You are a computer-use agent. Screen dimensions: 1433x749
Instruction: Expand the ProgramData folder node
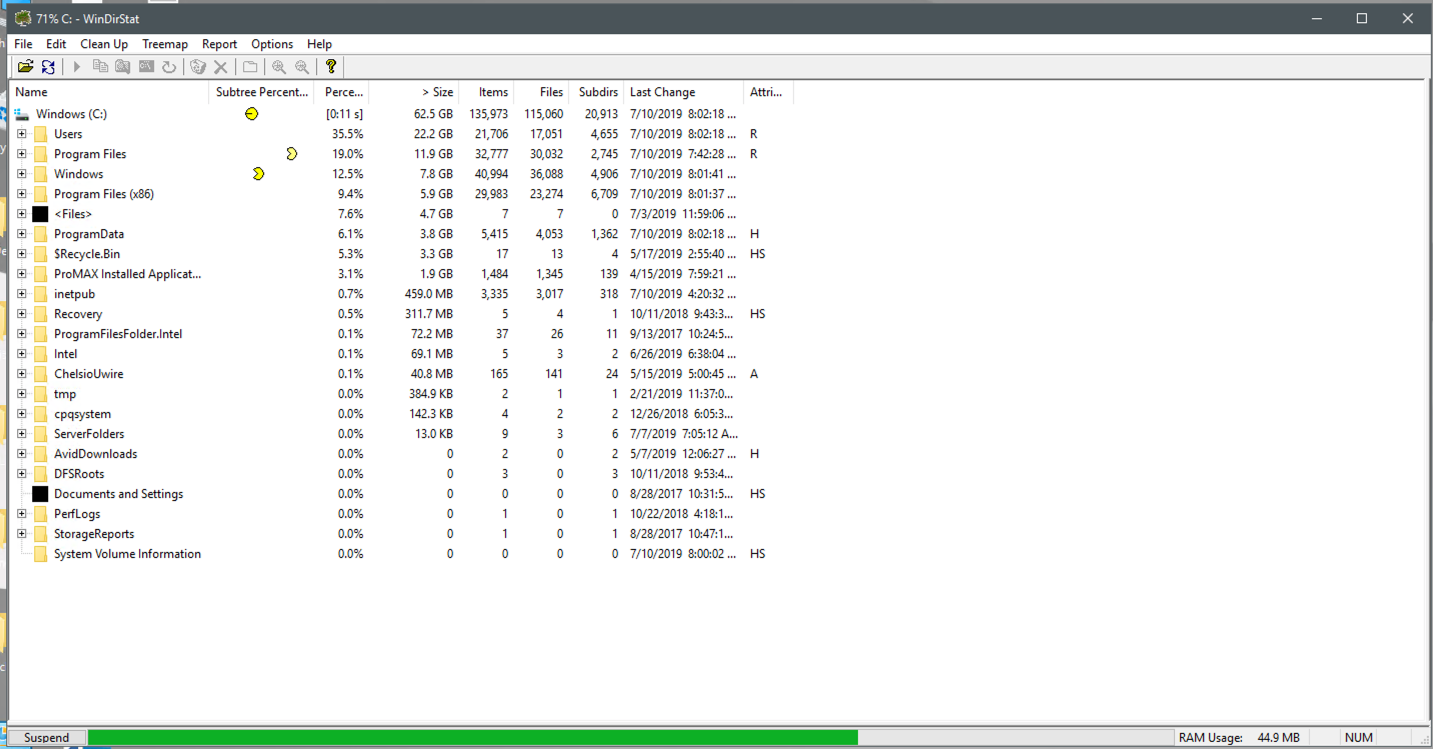[x=22, y=234]
